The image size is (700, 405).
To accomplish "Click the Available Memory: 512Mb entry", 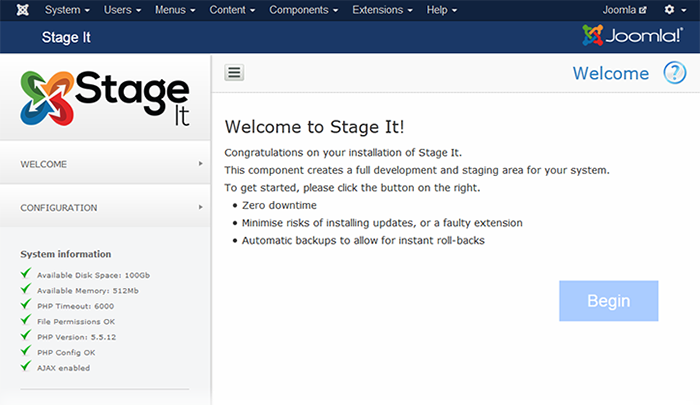I will pyautogui.click(x=88, y=291).
